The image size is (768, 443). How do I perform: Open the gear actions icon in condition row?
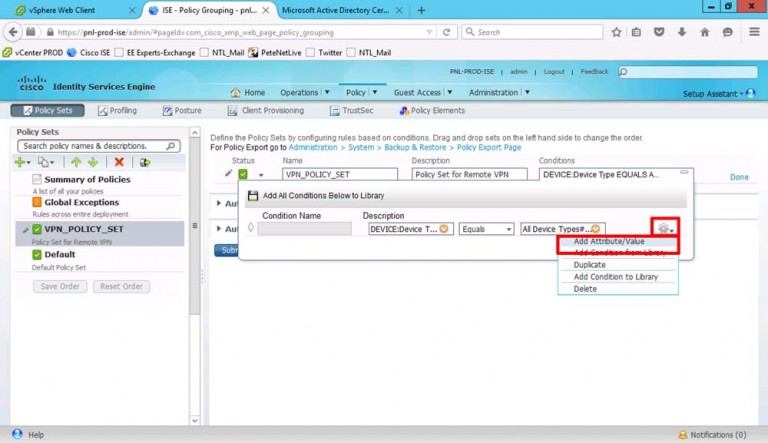[x=665, y=228]
